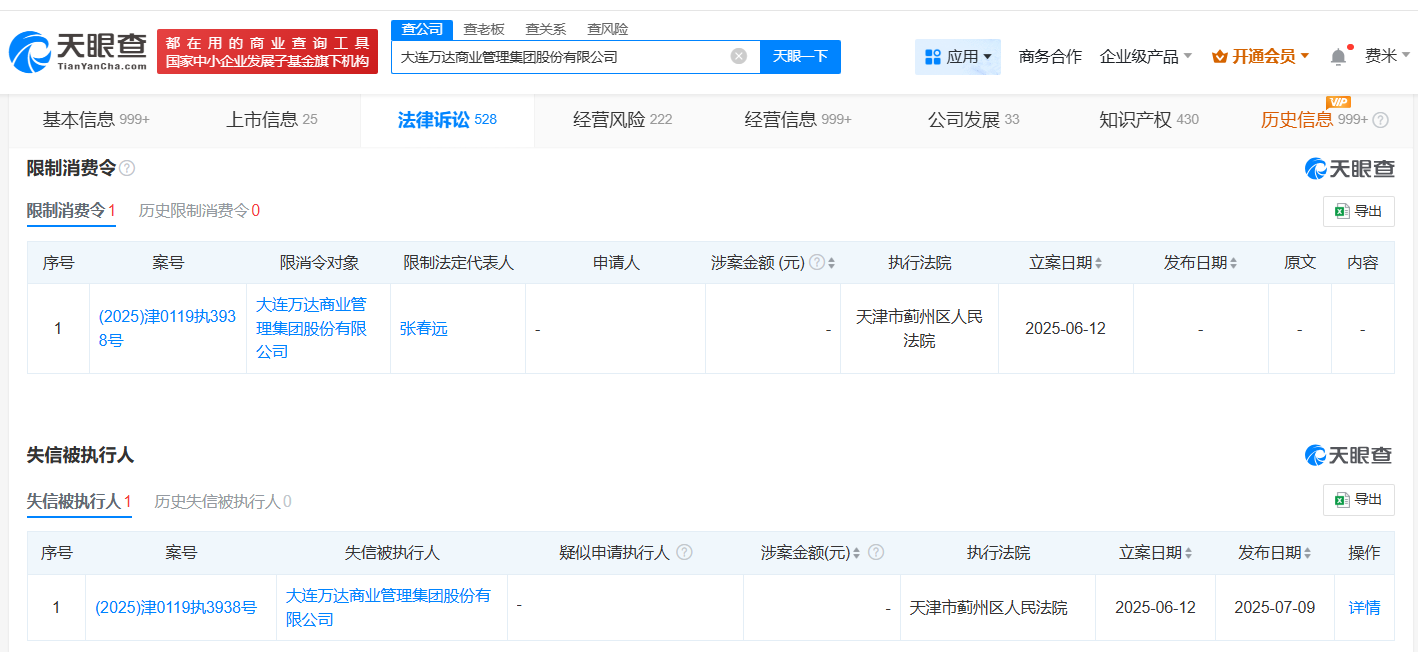Click the help icon next to 涉案金额 (元) in the 限制消费令 table
1418x652 pixels.
tap(817, 262)
